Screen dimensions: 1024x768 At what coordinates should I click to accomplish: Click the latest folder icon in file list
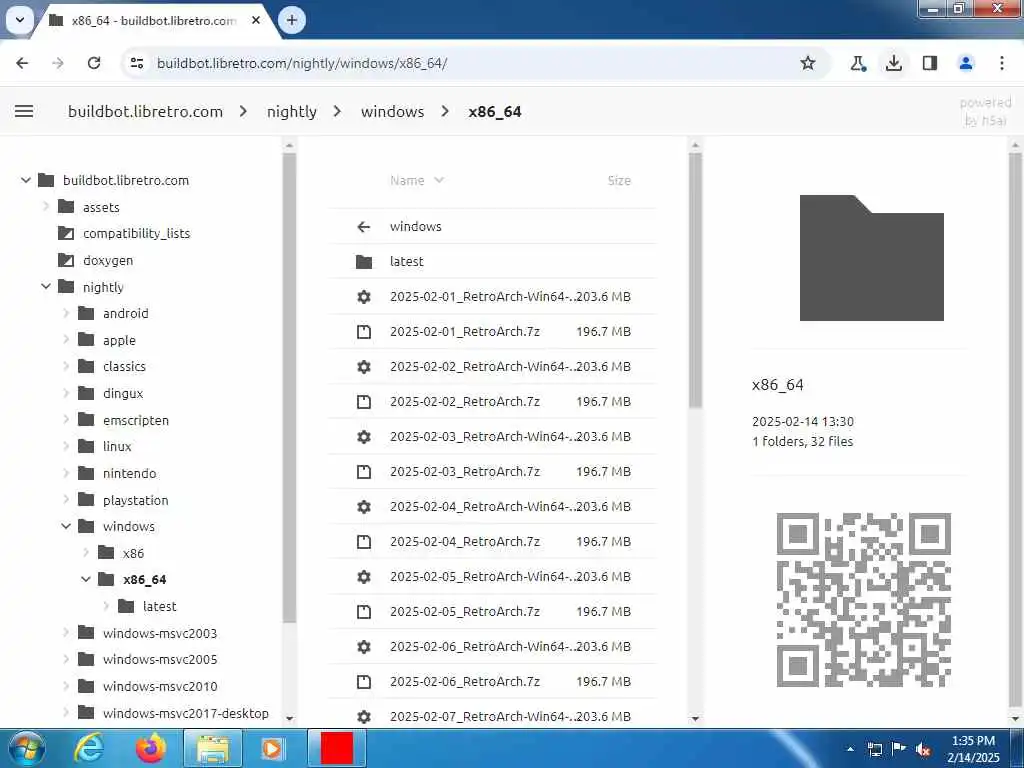[x=364, y=262]
